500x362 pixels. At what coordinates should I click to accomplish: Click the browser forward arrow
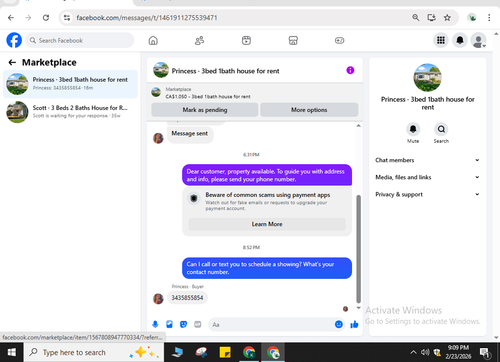(x=28, y=18)
